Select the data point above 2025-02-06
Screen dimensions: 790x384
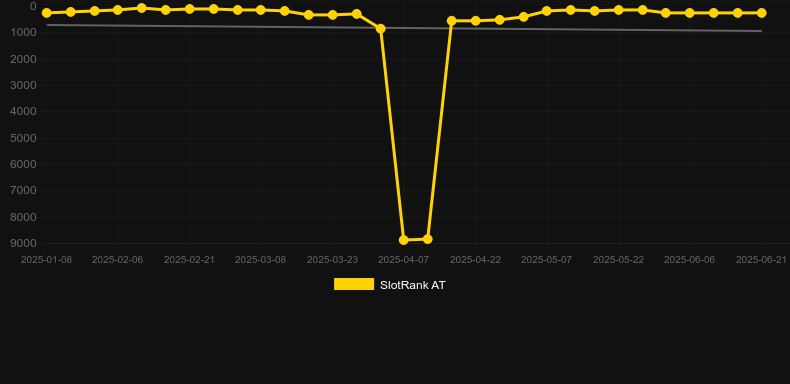pyautogui.click(x=118, y=10)
